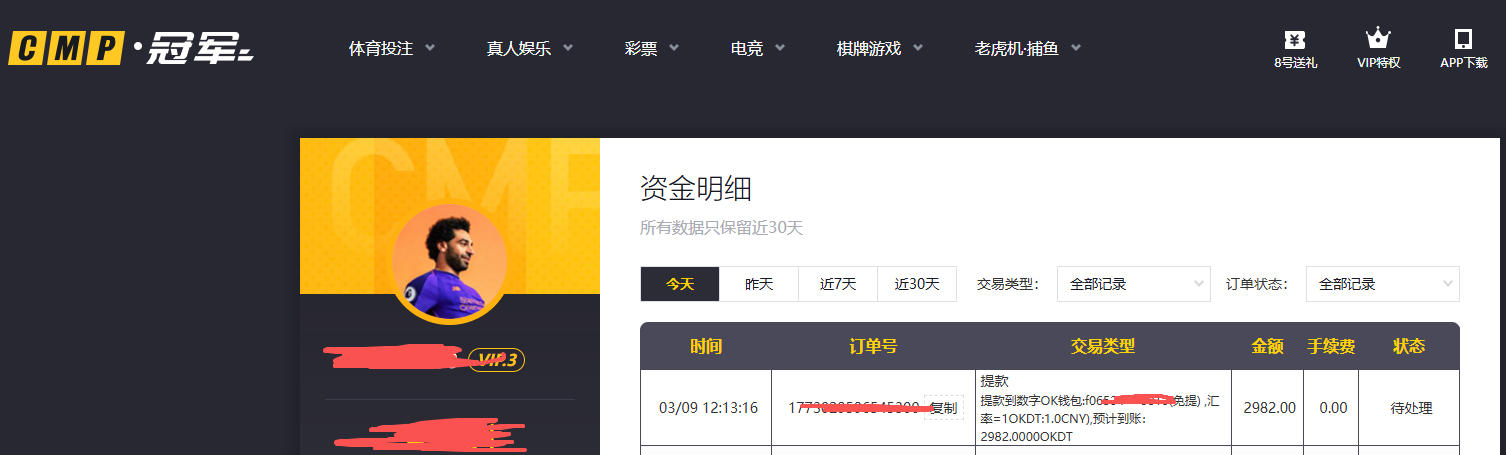This screenshot has height=455, width=1506.
Task: Open the 彩票 dropdown menu
Action: pyautogui.click(x=651, y=48)
